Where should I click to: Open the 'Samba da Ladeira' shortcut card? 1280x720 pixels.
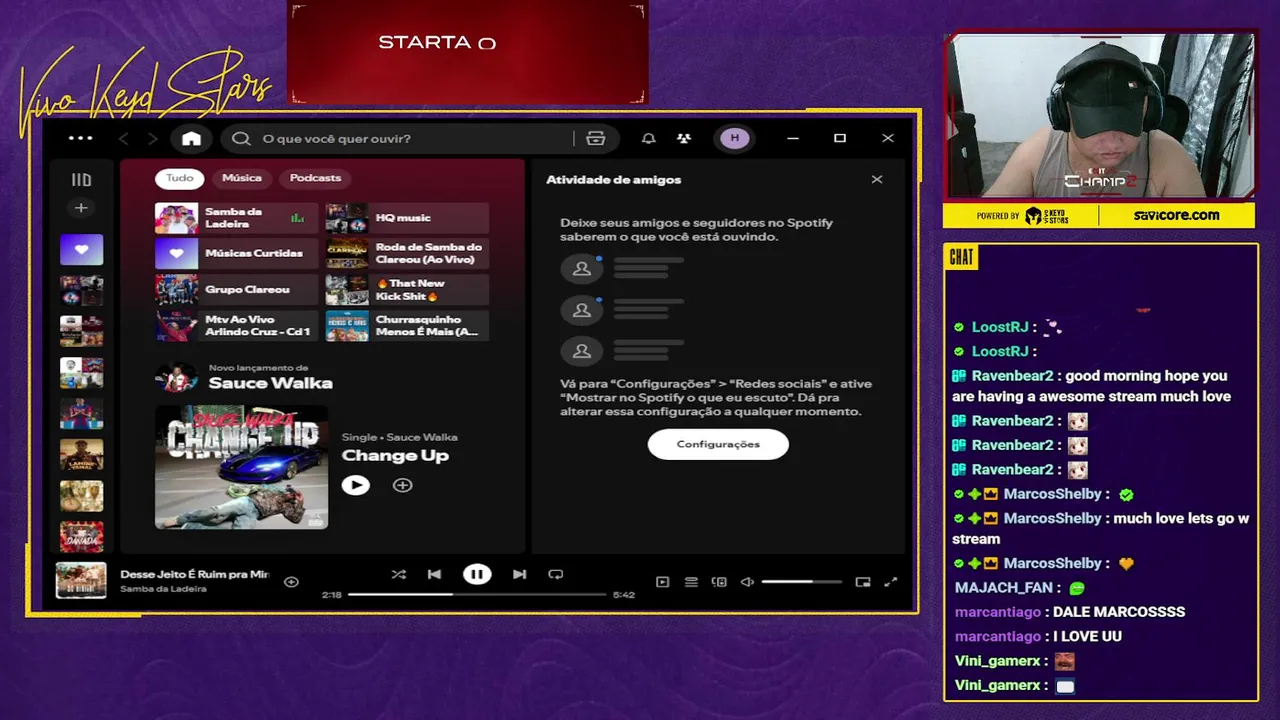(x=236, y=218)
